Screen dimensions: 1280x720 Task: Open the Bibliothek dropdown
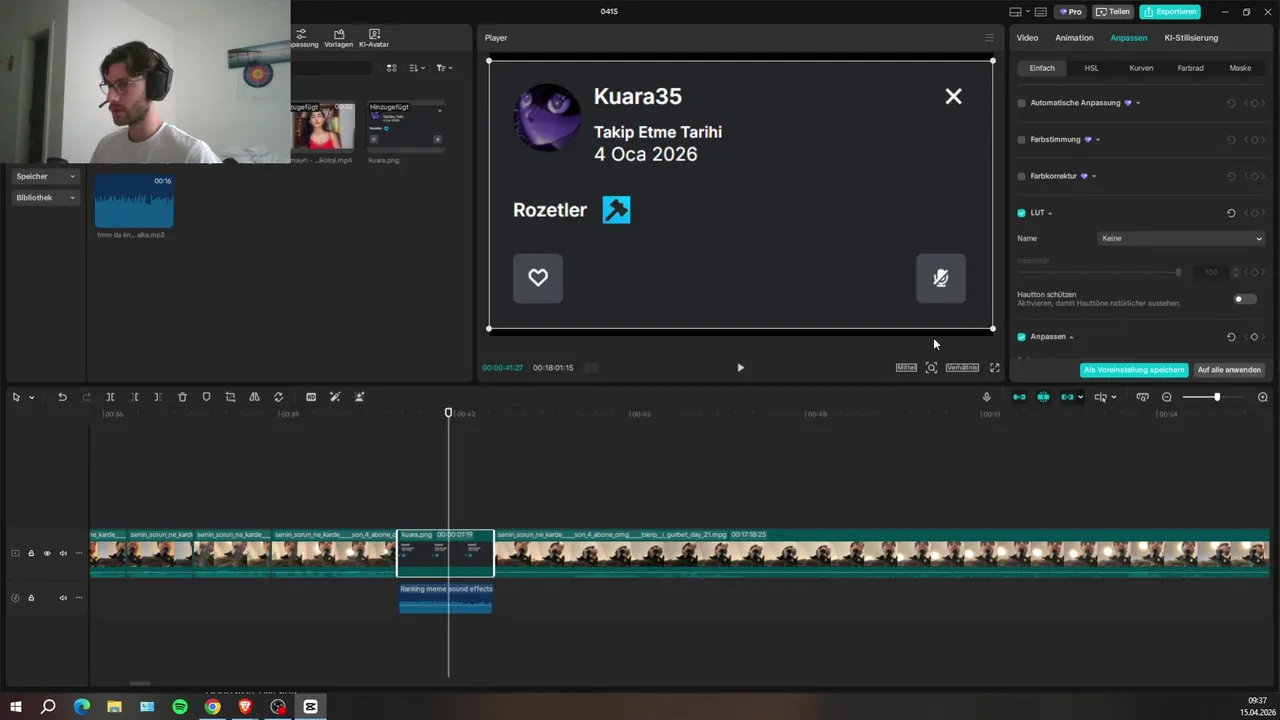coord(45,198)
